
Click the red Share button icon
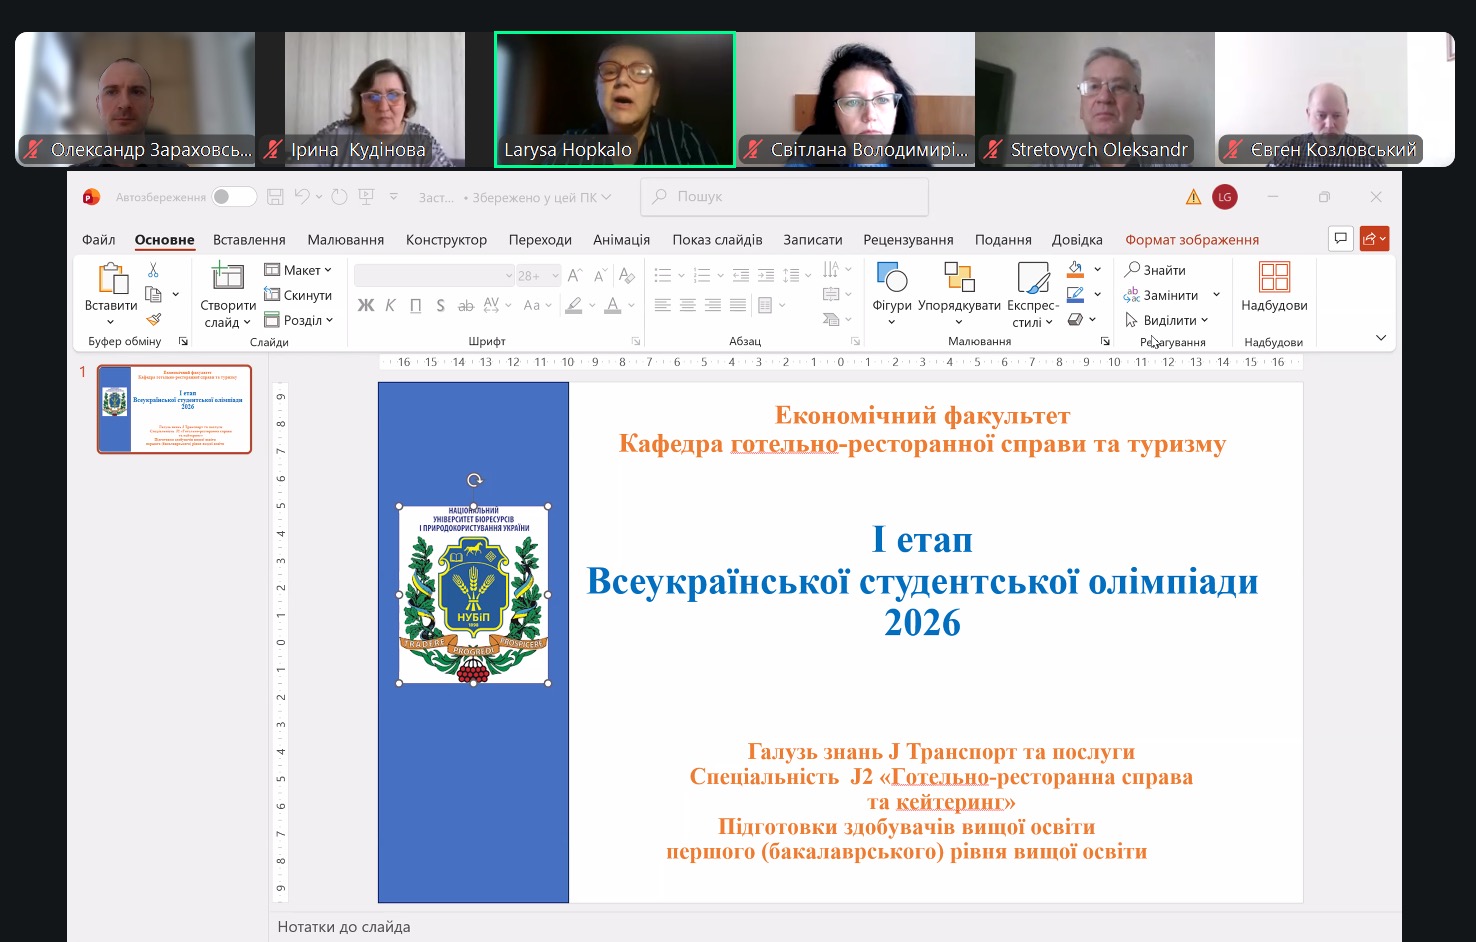(x=1375, y=238)
